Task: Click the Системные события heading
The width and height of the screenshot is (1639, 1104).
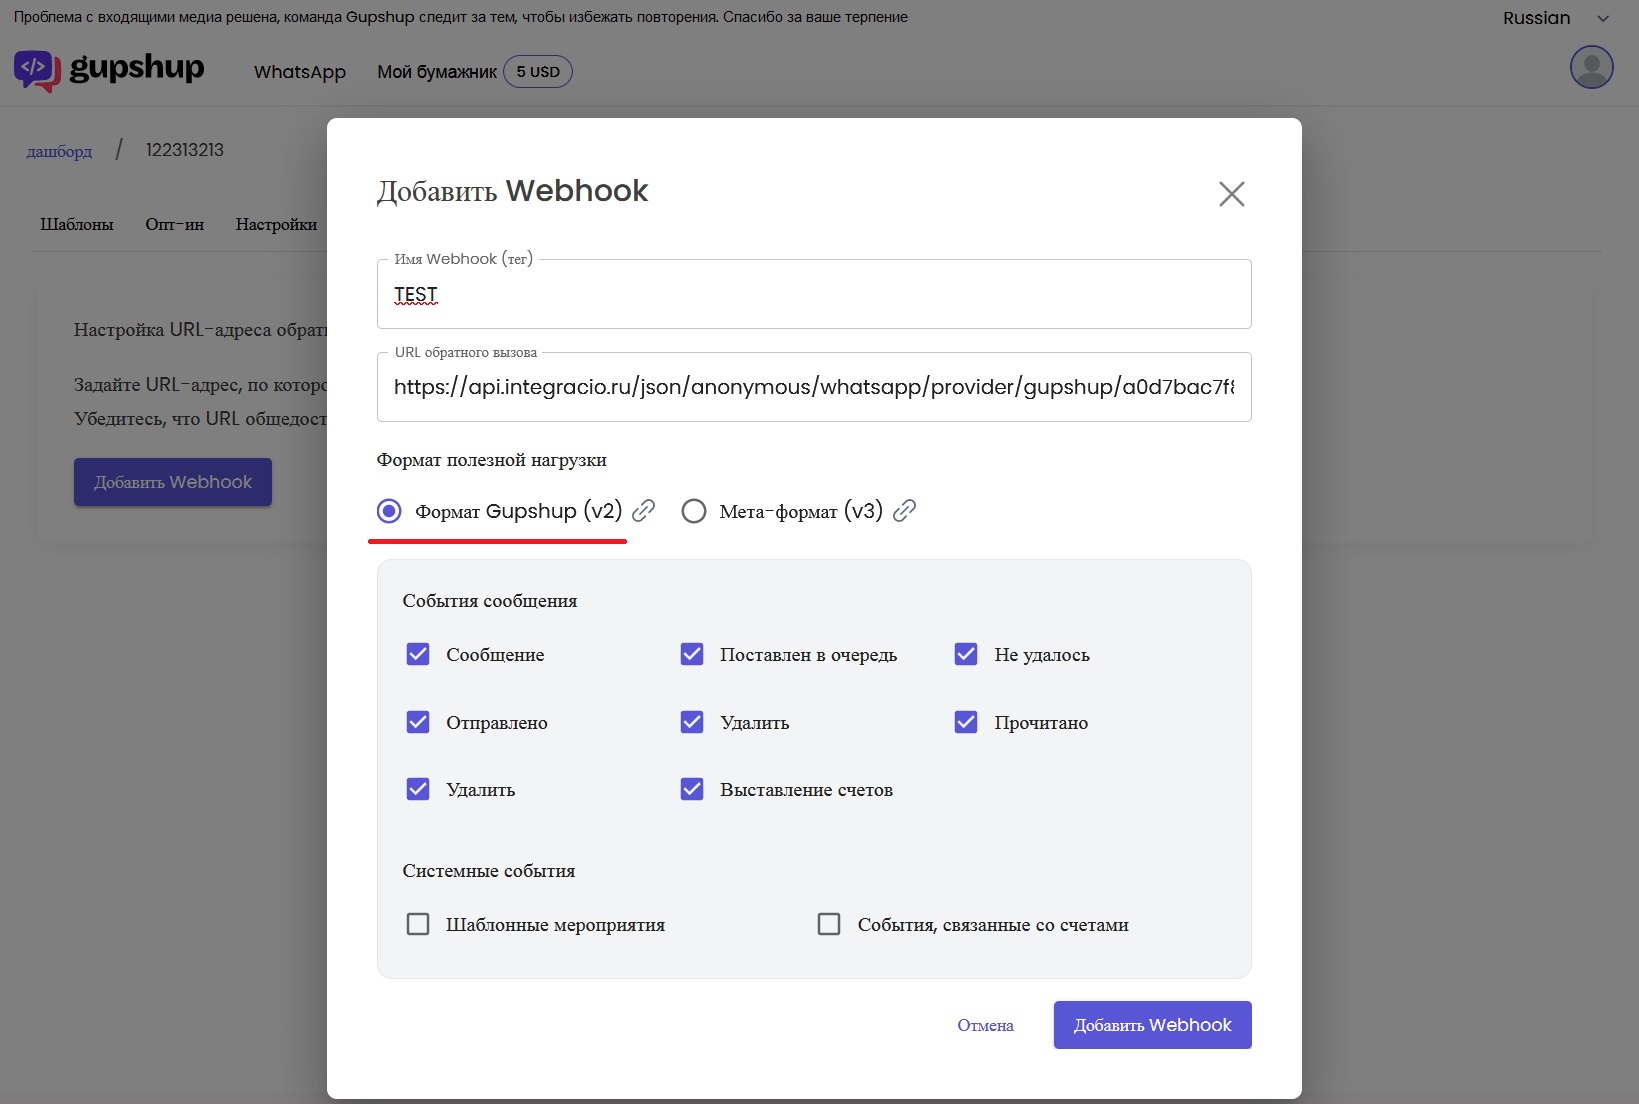Action: pyautogui.click(x=489, y=871)
